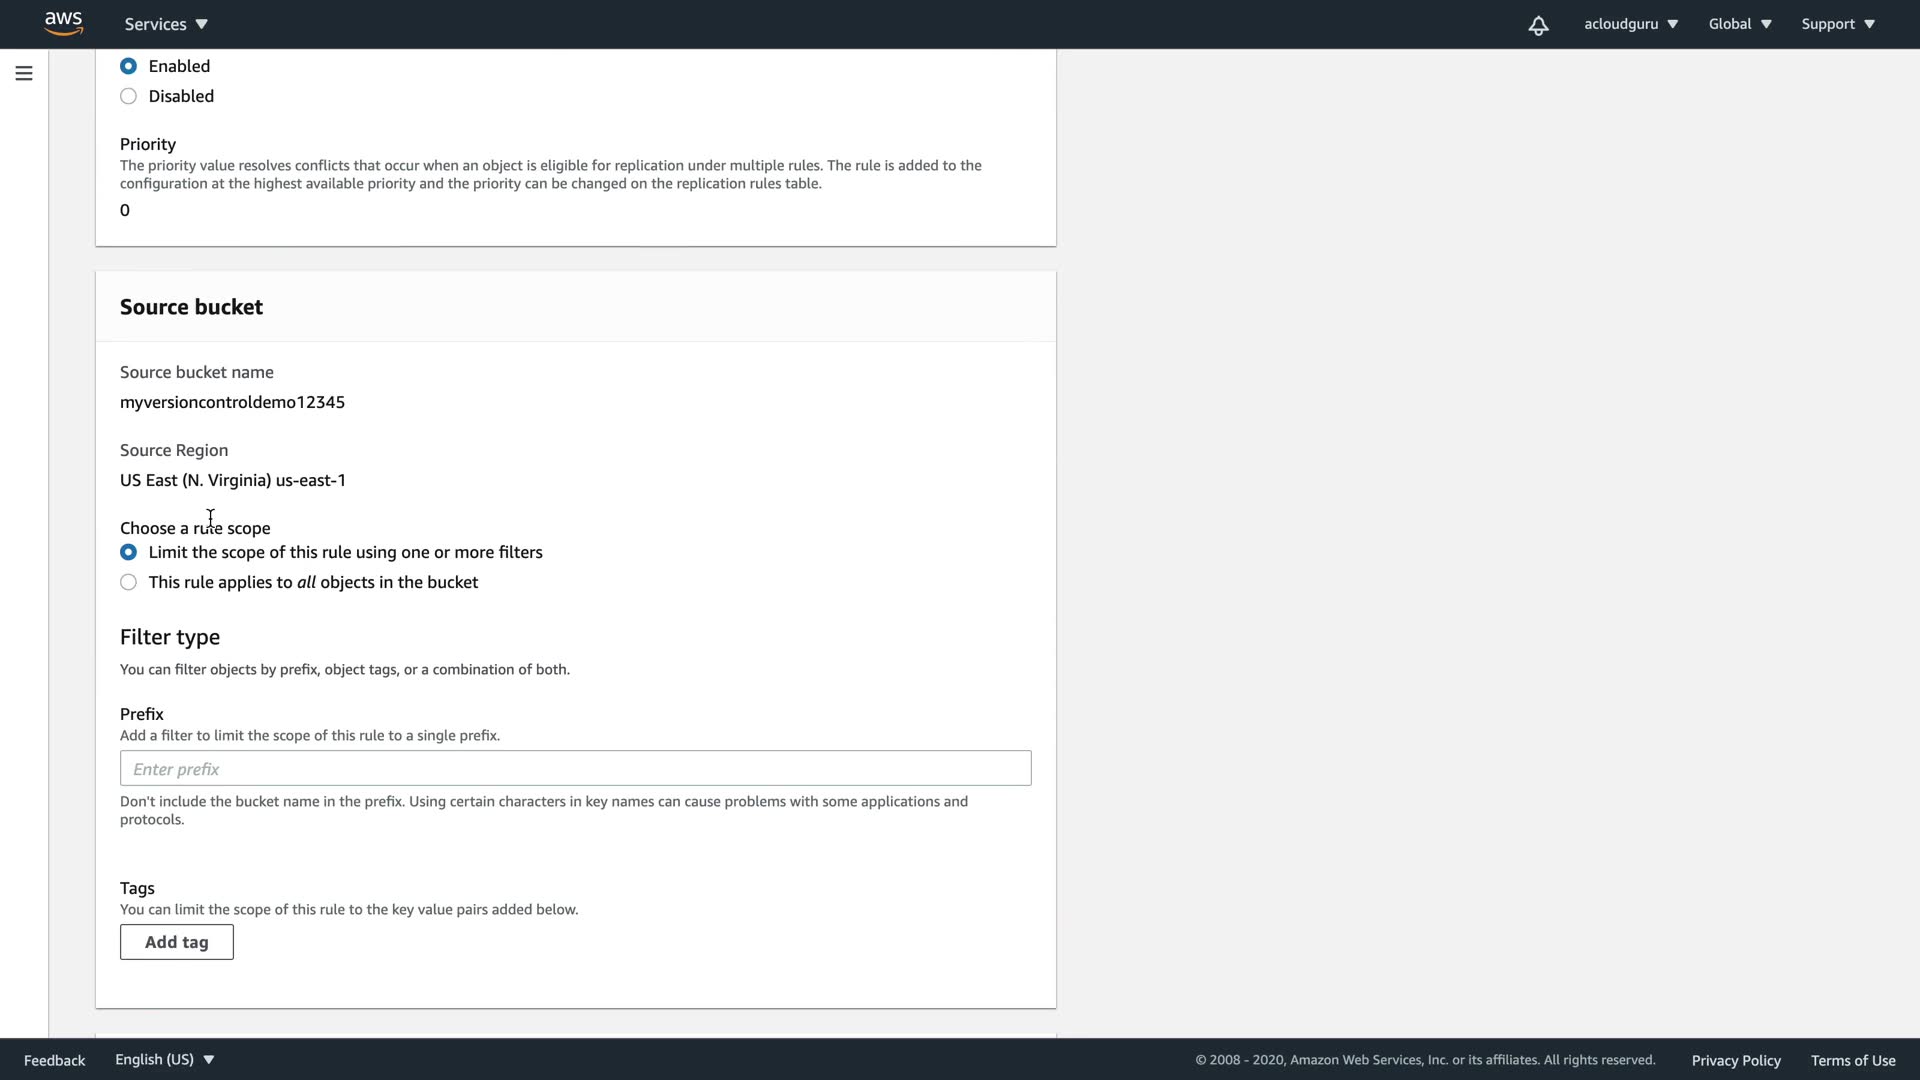Select the Disabled status radio button
This screenshot has height=1080, width=1920.
click(x=128, y=96)
